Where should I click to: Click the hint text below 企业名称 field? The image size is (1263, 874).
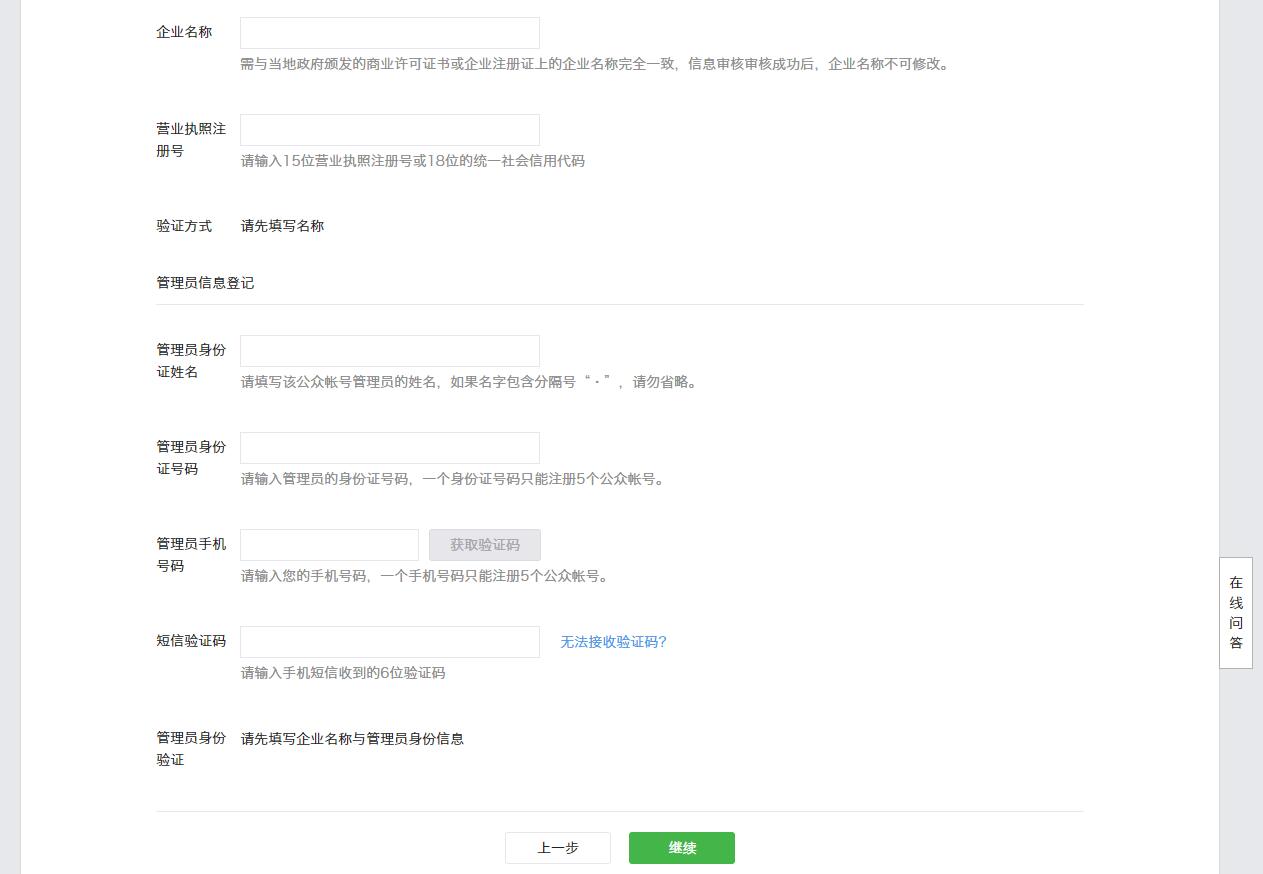tap(594, 64)
